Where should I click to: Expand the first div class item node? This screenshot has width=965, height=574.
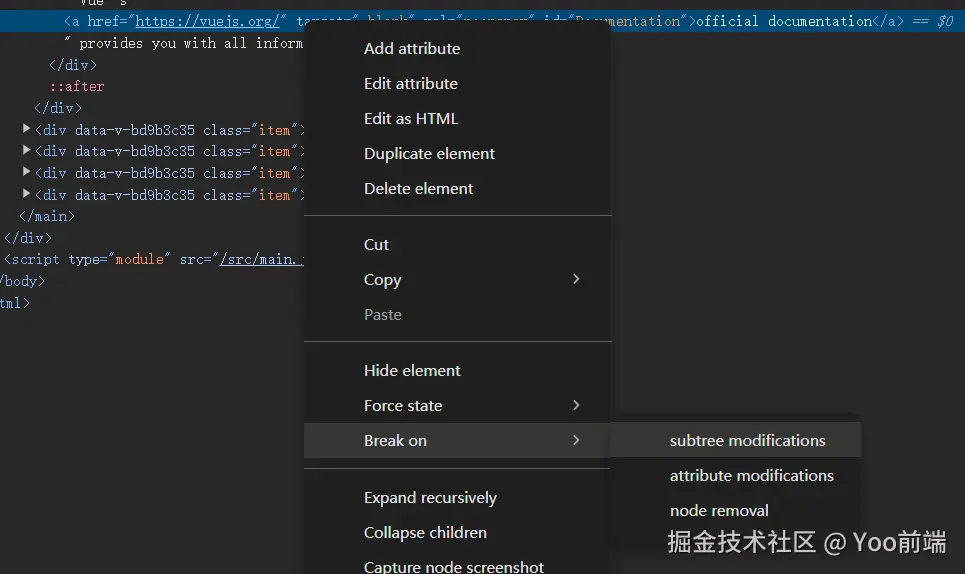[x=26, y=129]
